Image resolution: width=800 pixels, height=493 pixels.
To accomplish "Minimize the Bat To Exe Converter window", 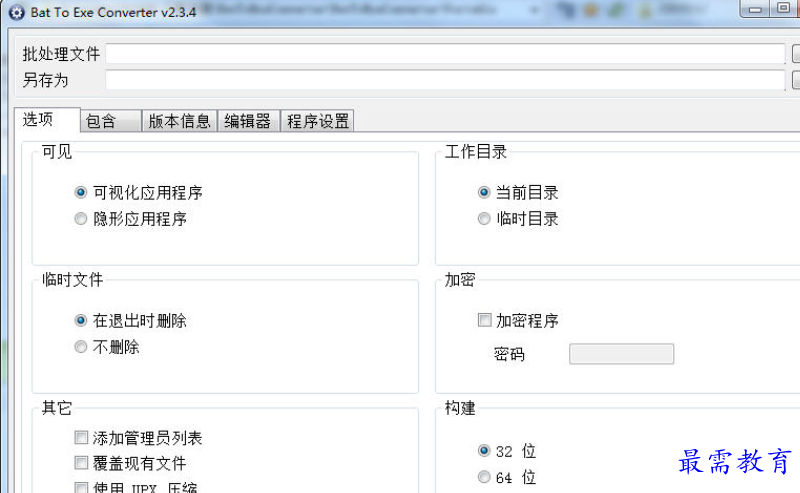I will (x=756, y=9).
